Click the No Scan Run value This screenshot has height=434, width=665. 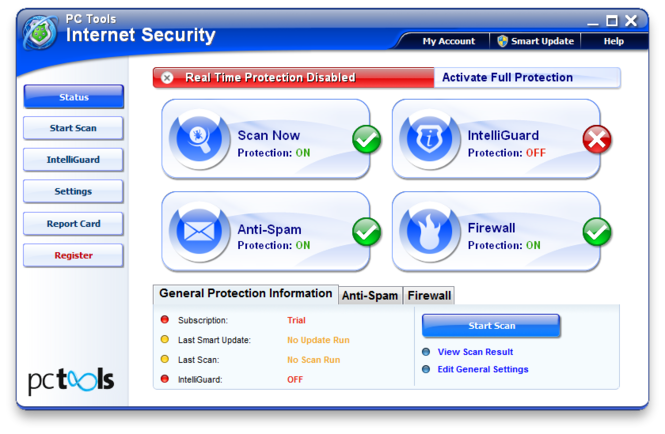tap(313, 360)
